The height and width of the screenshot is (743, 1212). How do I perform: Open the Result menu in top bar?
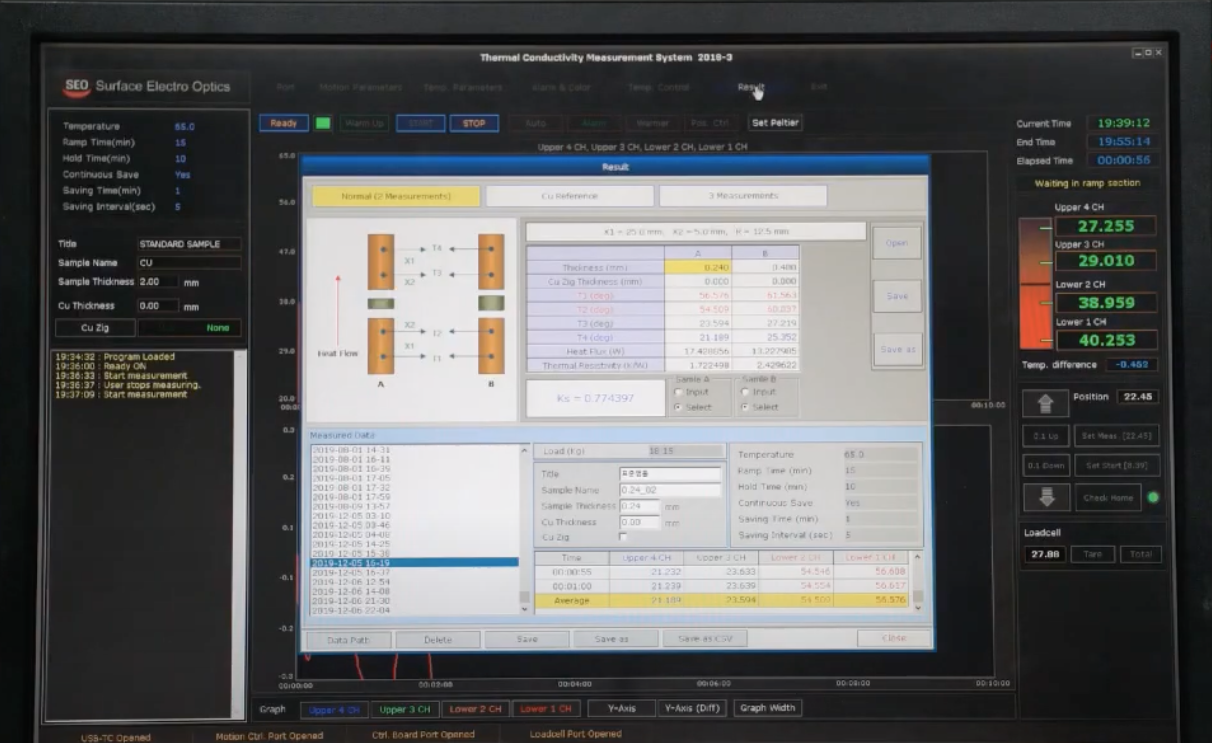tap(750, 88)
